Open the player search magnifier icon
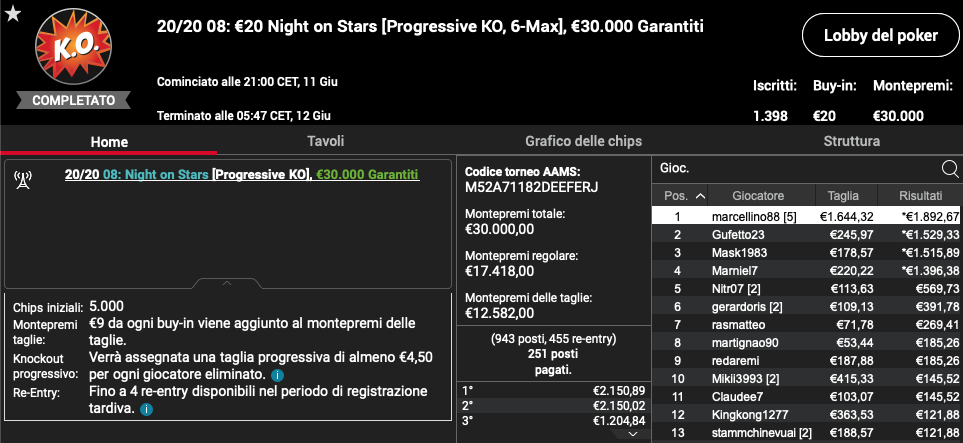963x443 pixels. pyautogui.click(x=949, y=168)
